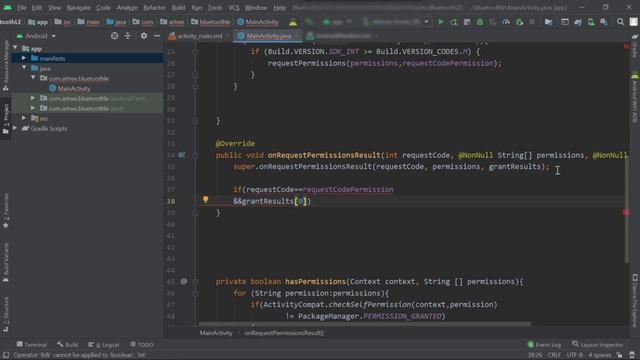Click Sync Project with Gradle icon

click(x=578, y=22)
